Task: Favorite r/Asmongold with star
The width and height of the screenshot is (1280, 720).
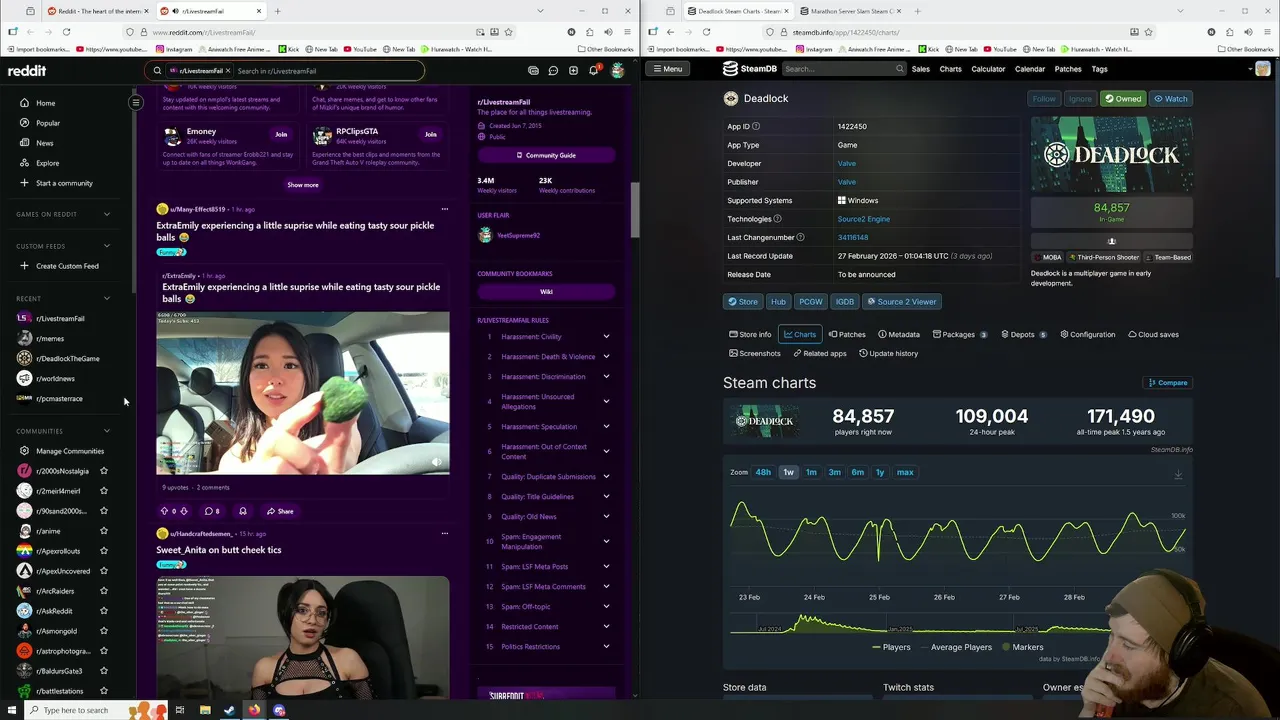Action: pos(103,631)
